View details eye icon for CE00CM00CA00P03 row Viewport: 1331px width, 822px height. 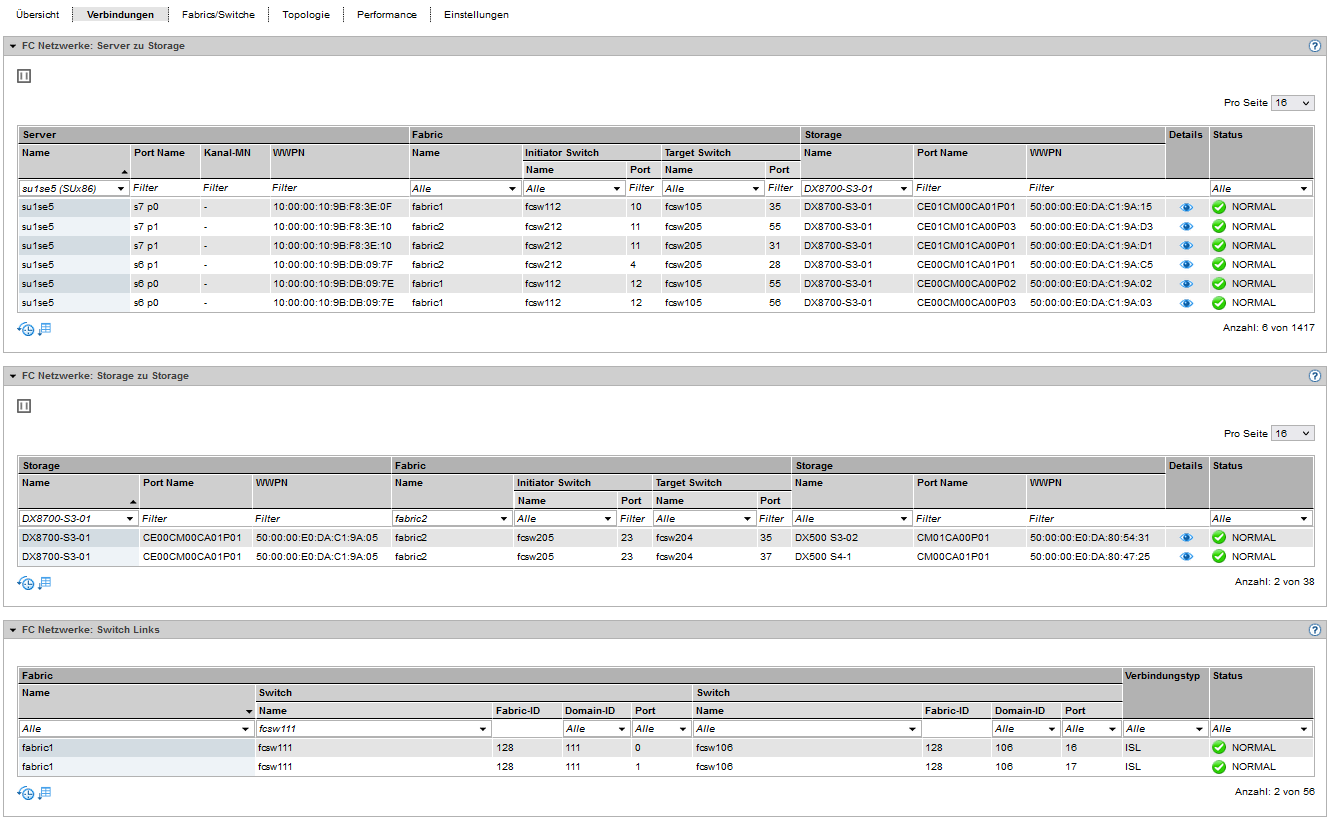click(x=1186, y=303)
